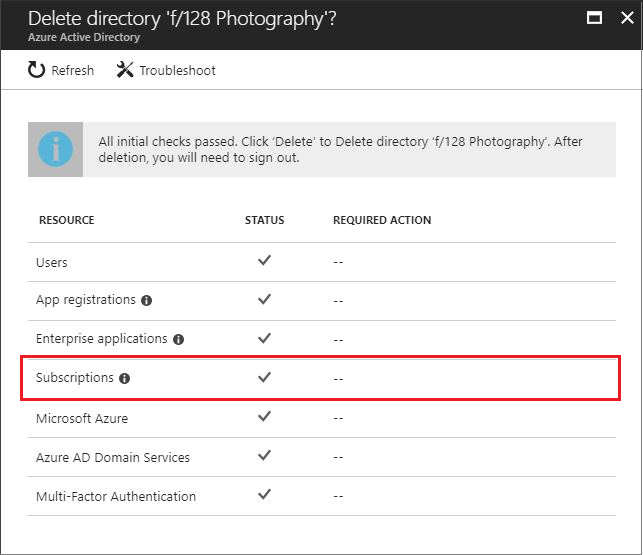This screenshot has height=555, width=643.
Task: Click the Azure AD Domain Services checkmark
Action: (264, 455)
